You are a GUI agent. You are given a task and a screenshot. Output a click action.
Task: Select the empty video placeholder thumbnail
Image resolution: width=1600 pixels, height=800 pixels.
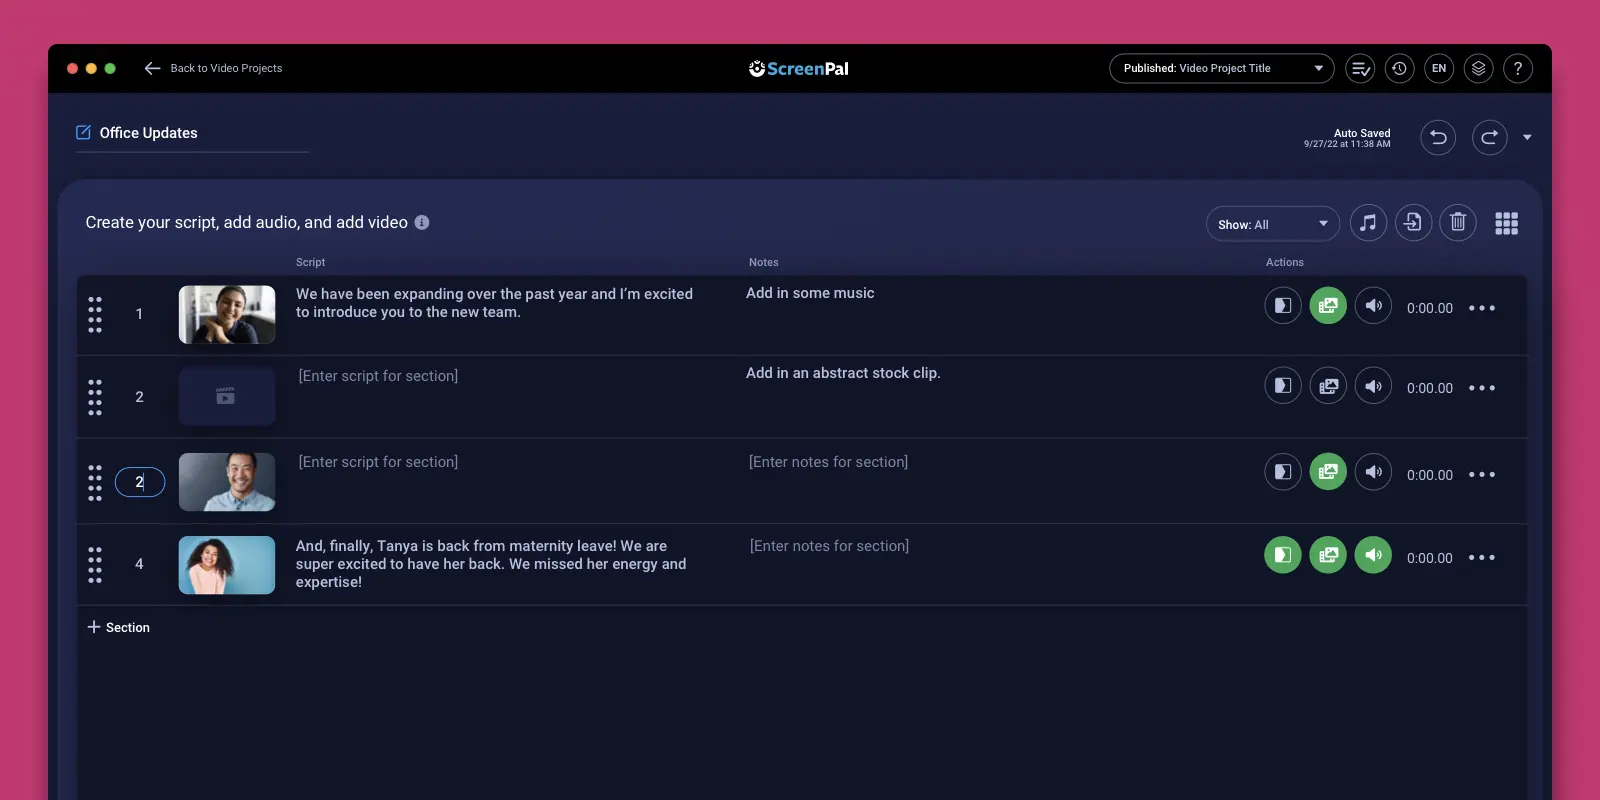[227, 397]
